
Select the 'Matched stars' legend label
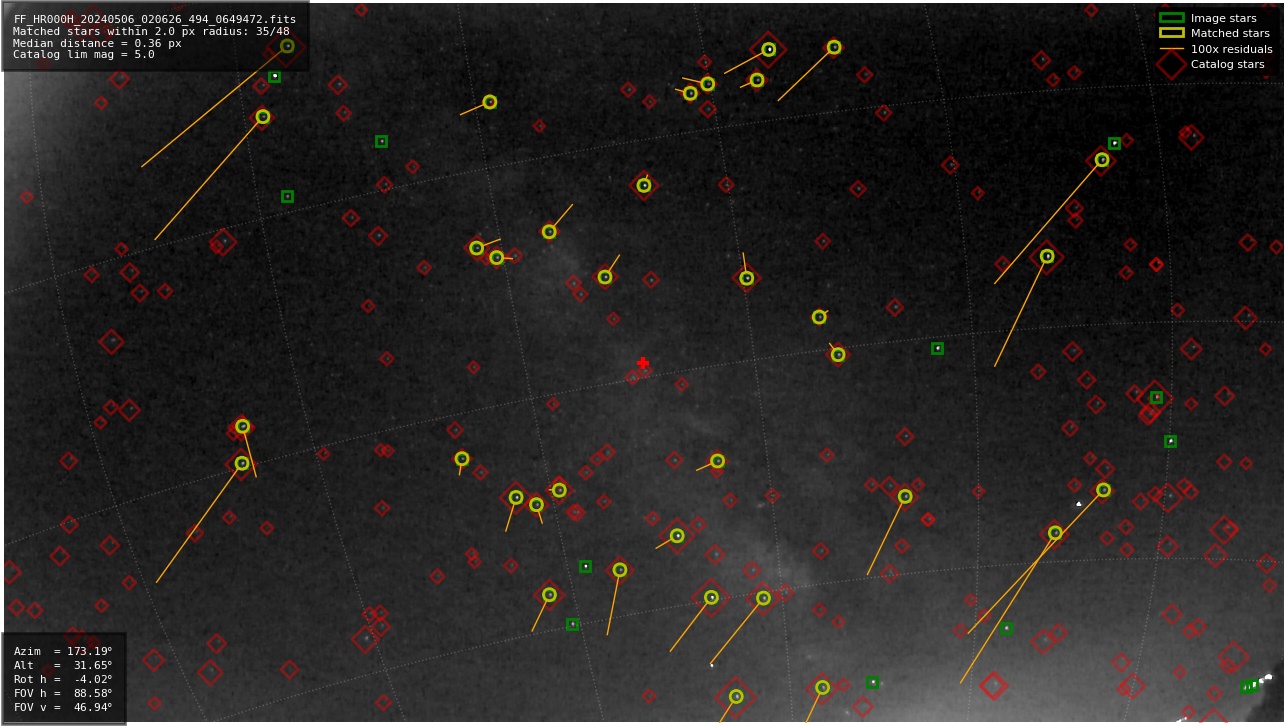1230,33
